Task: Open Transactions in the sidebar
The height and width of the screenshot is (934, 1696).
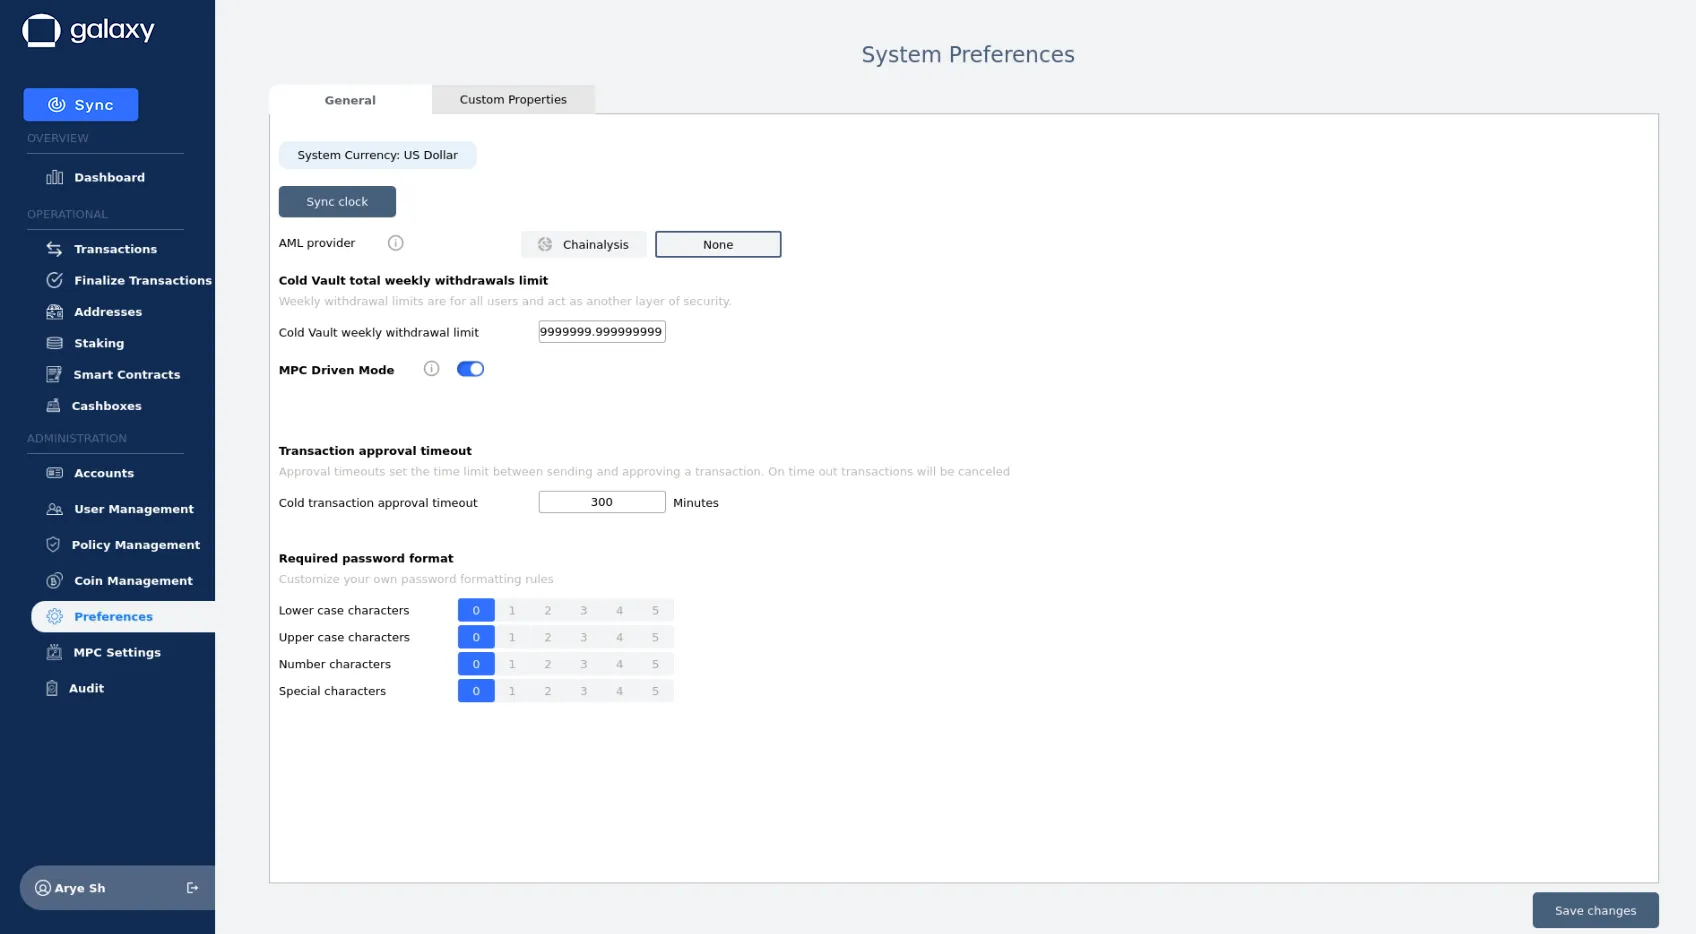Action: coord(115,249)
